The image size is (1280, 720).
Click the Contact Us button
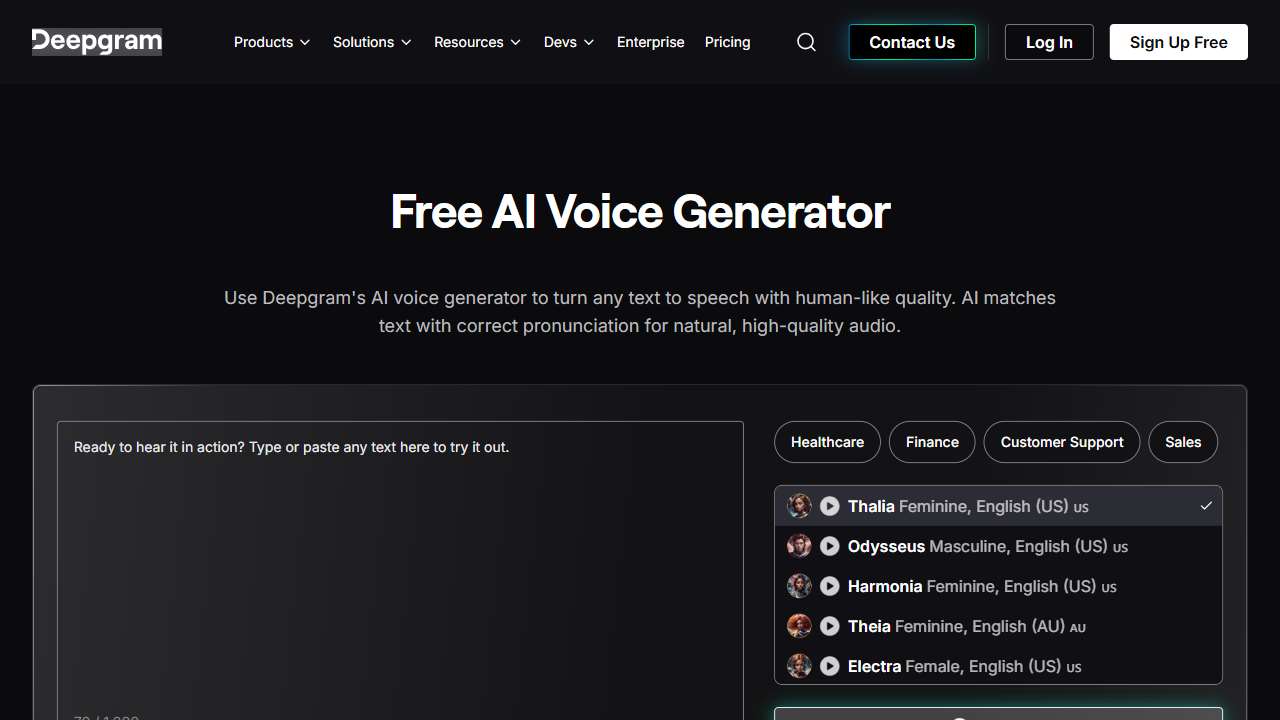tap(912, 42)
